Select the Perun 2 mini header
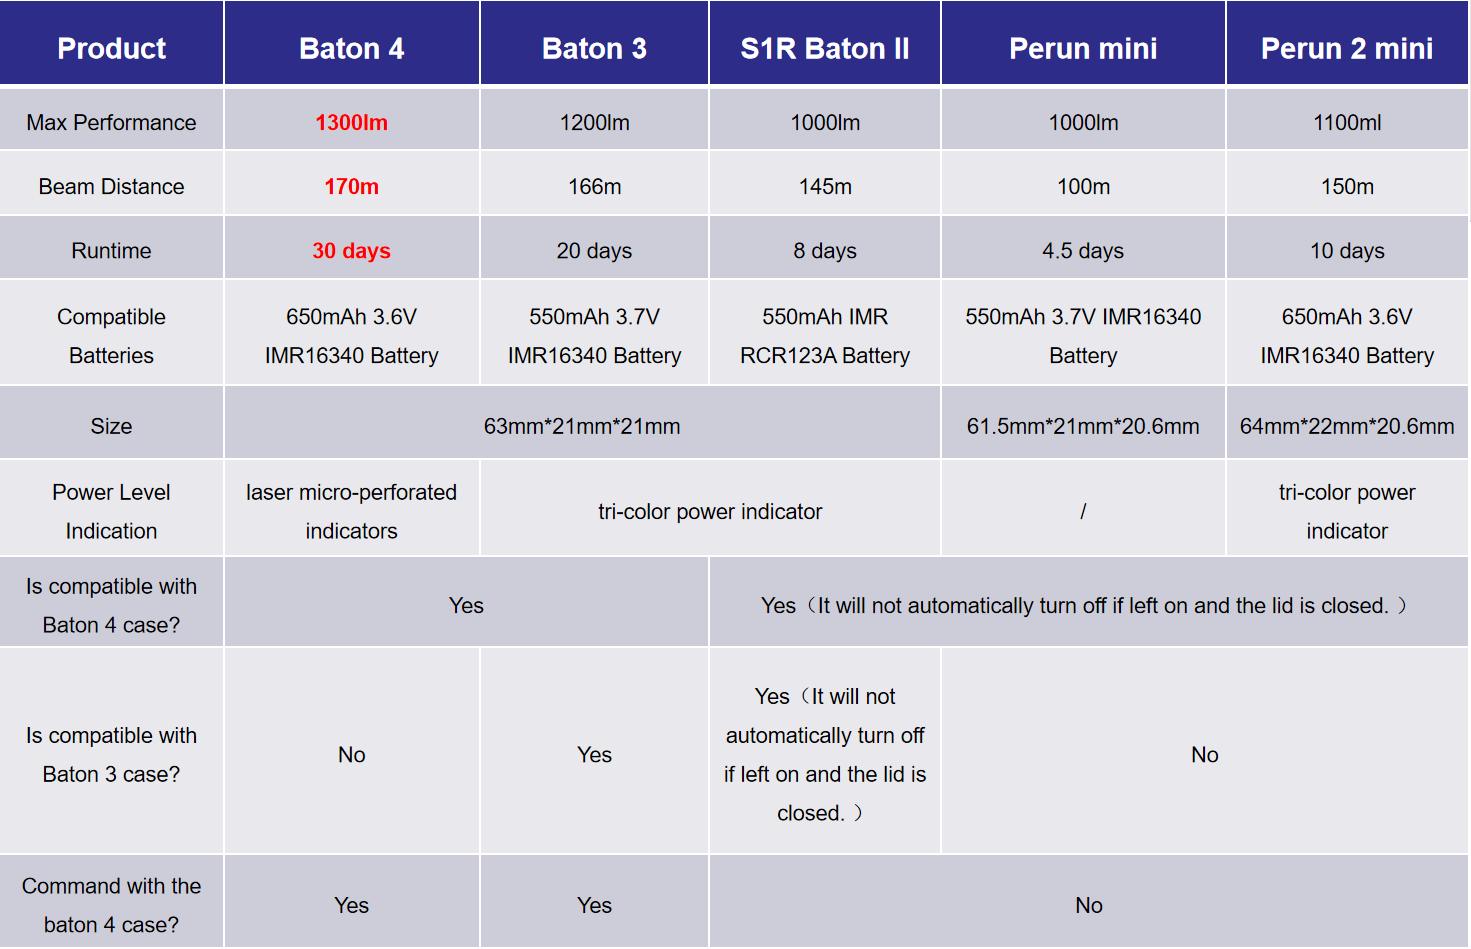 1346,48
